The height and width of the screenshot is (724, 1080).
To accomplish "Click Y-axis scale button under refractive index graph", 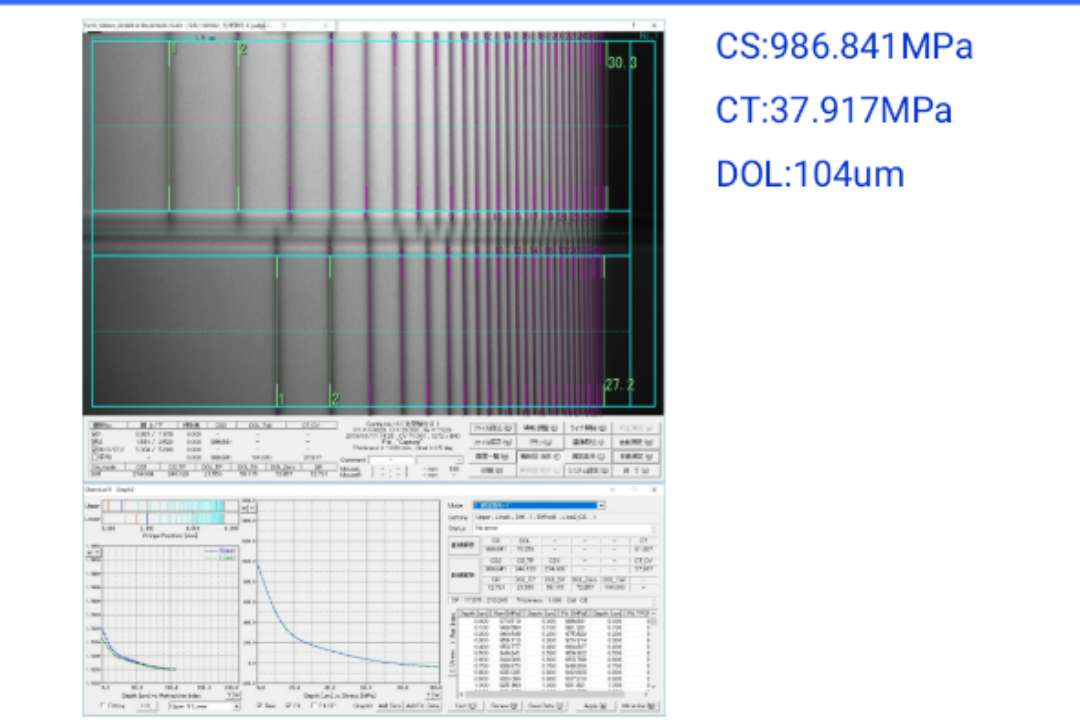I will pos(234,694).
